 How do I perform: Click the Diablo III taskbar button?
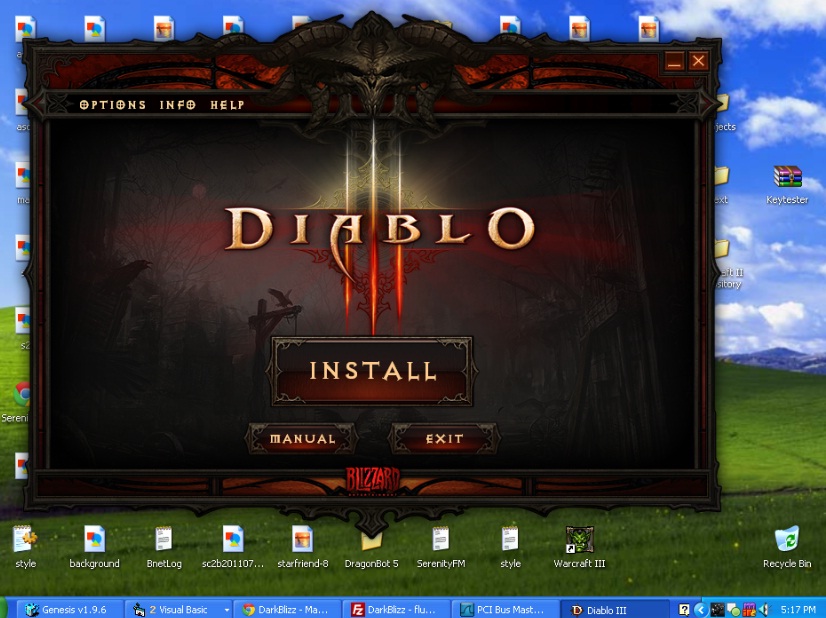click(615, 610)
